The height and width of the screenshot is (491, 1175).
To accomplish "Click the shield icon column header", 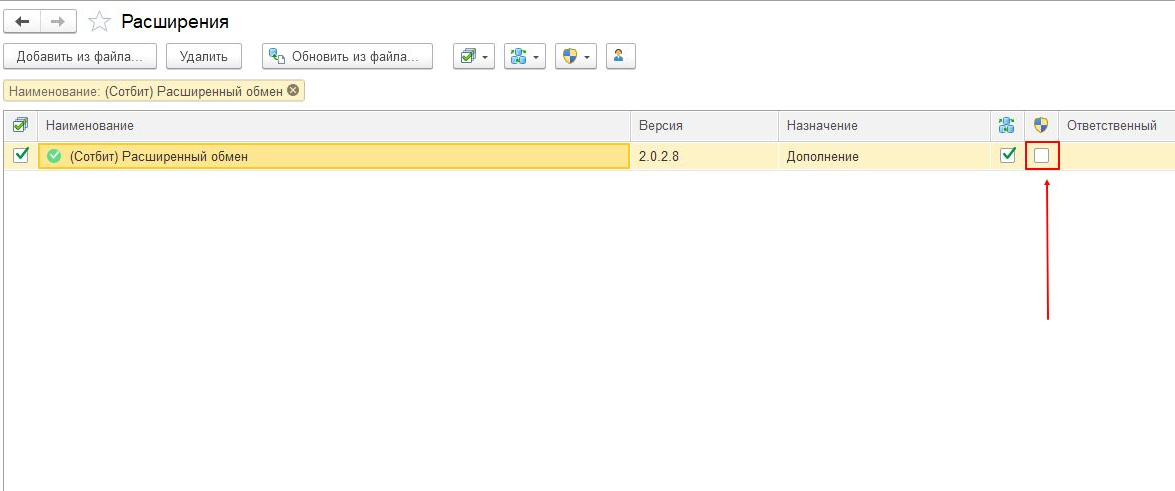I will [x=1041, y=125].
